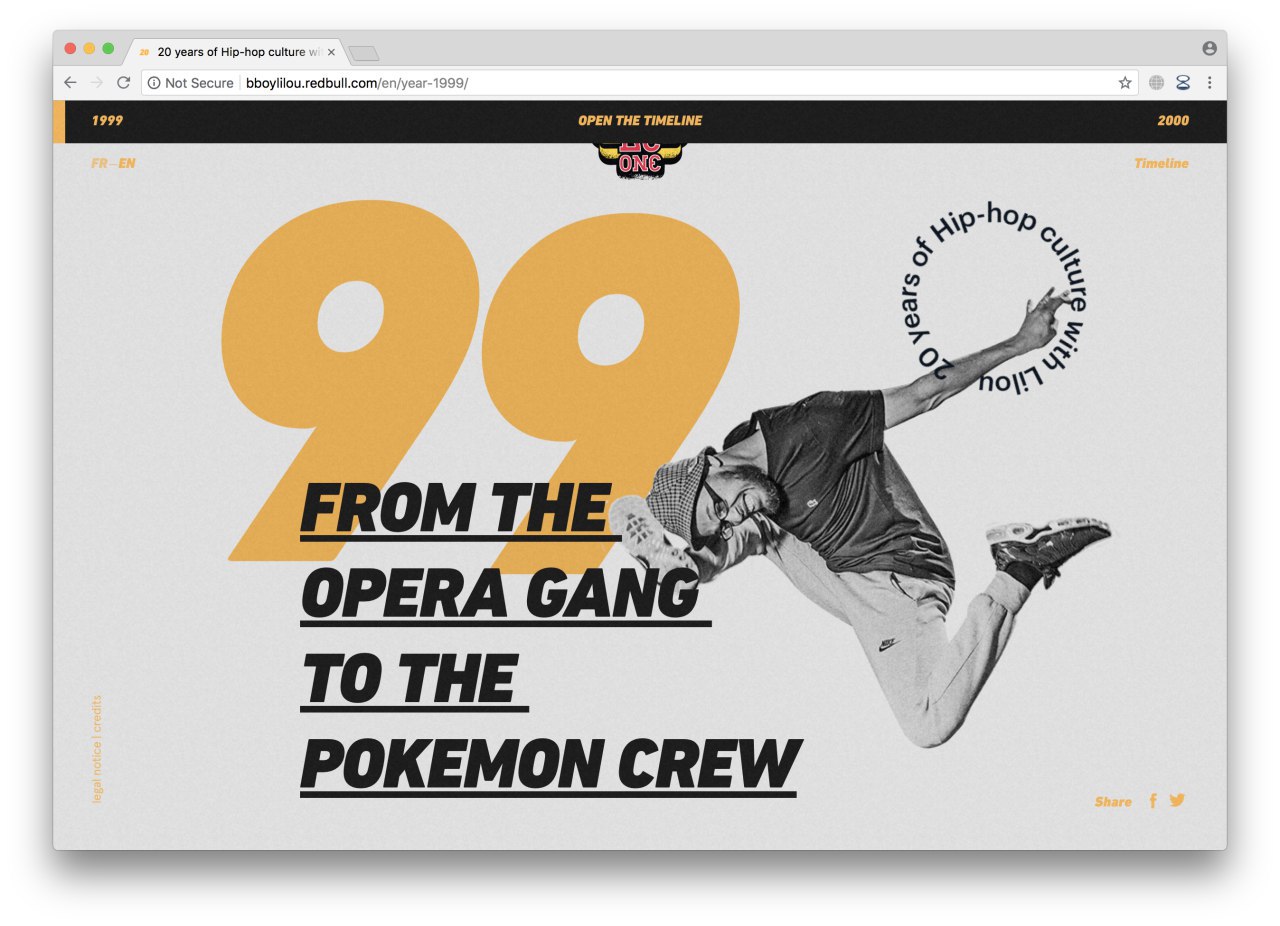Image resolution: width=1280 pixels, height=926 pixels.
Task: Share on Twitter via the bird icon
Action: (x=1177, y=800)
